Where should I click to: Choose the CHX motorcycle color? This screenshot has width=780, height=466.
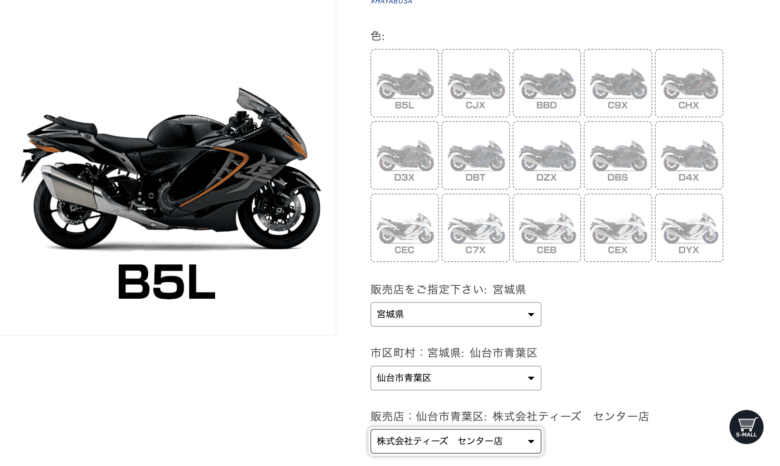click(x=689, y=83)
